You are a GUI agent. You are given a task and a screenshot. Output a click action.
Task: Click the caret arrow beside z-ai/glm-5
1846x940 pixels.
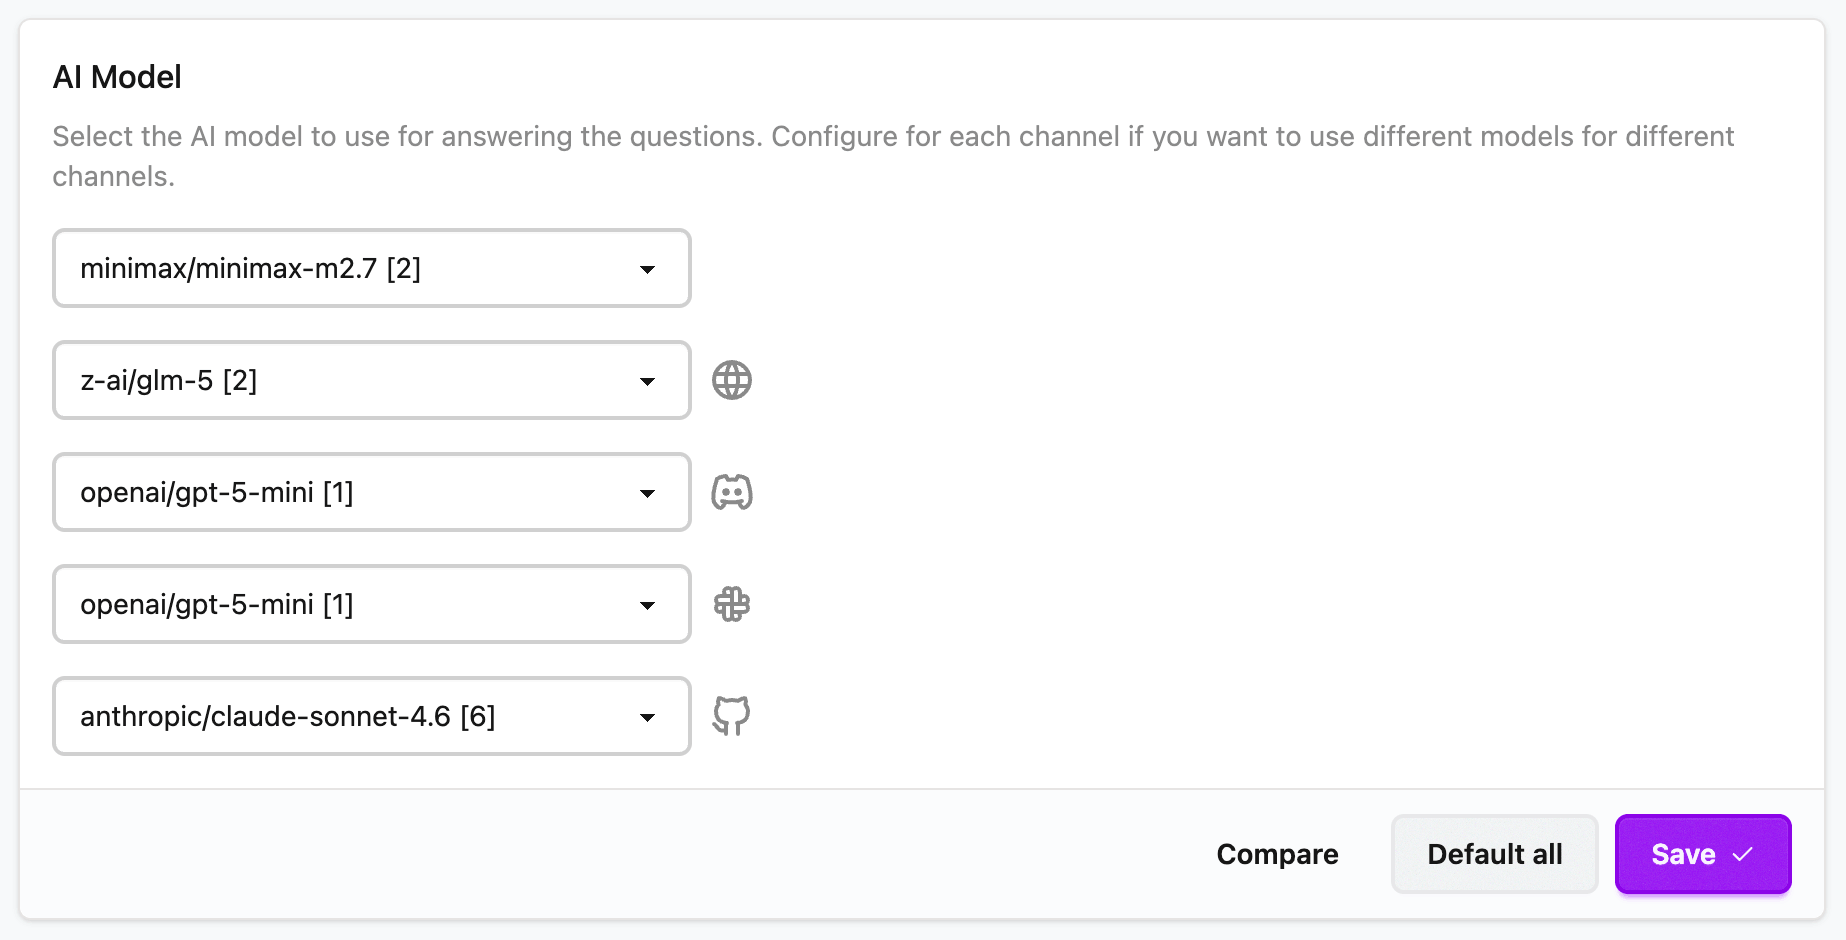(648, 381)
